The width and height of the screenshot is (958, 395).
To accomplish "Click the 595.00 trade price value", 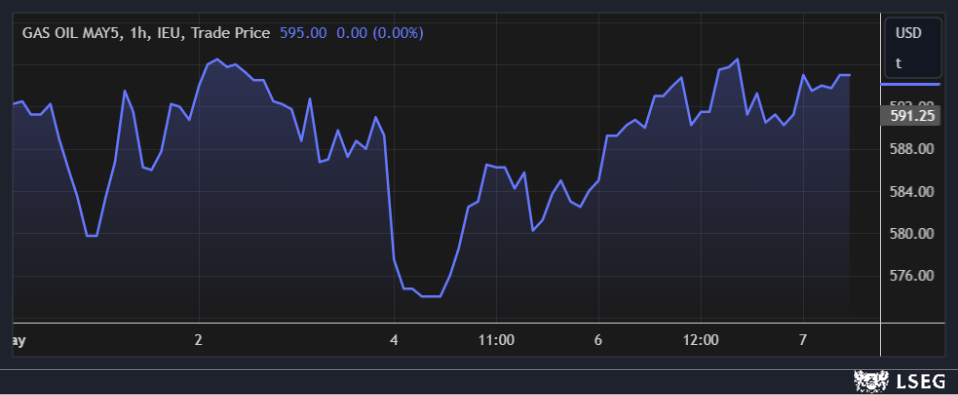I will tap(303, 33).
